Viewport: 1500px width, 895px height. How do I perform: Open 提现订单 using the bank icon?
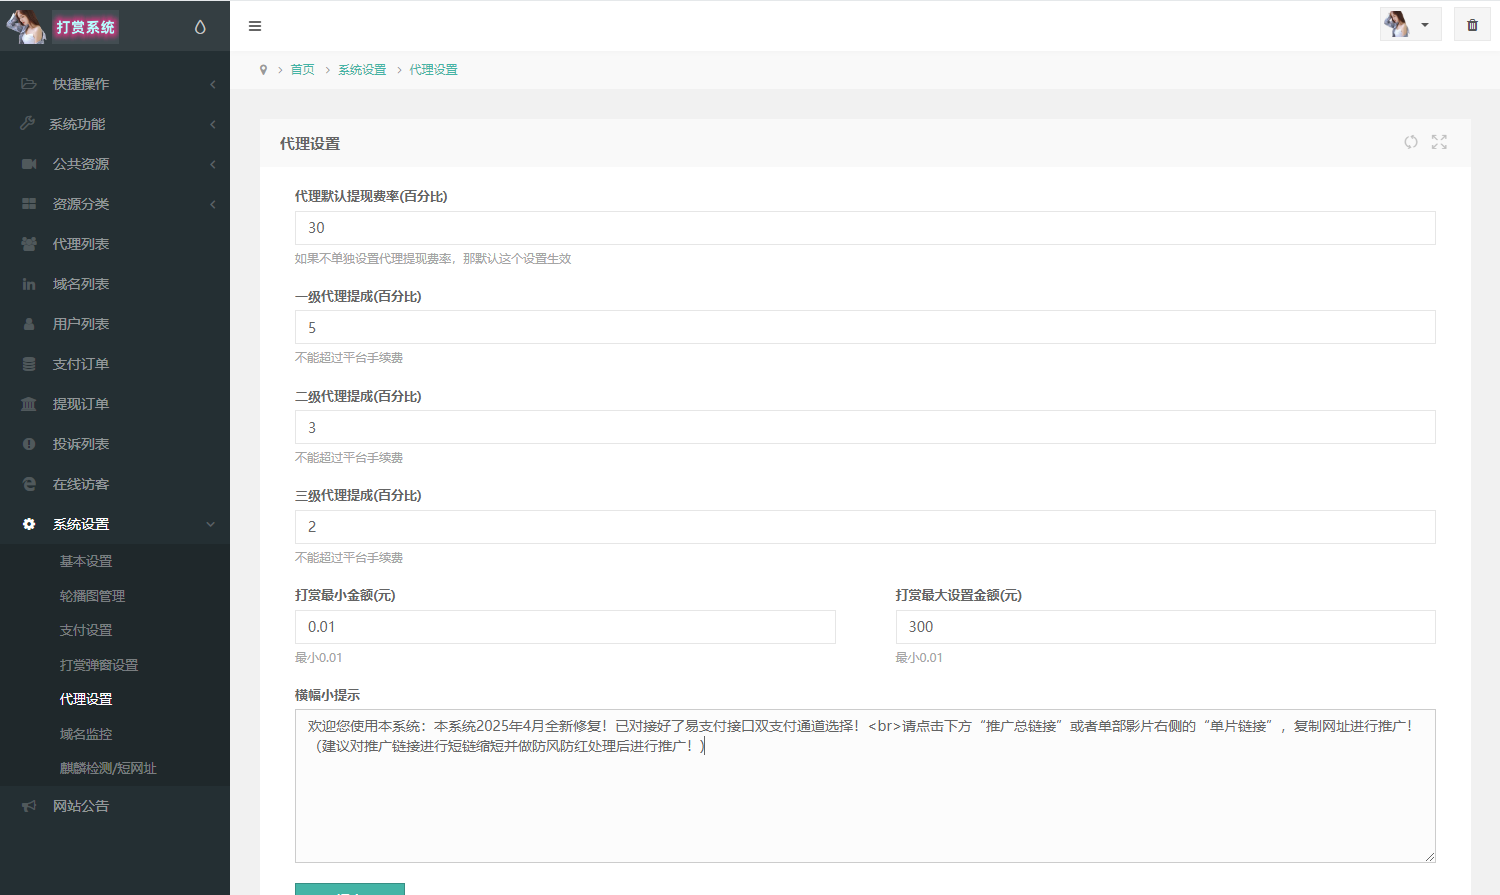(x=27, y=403)
